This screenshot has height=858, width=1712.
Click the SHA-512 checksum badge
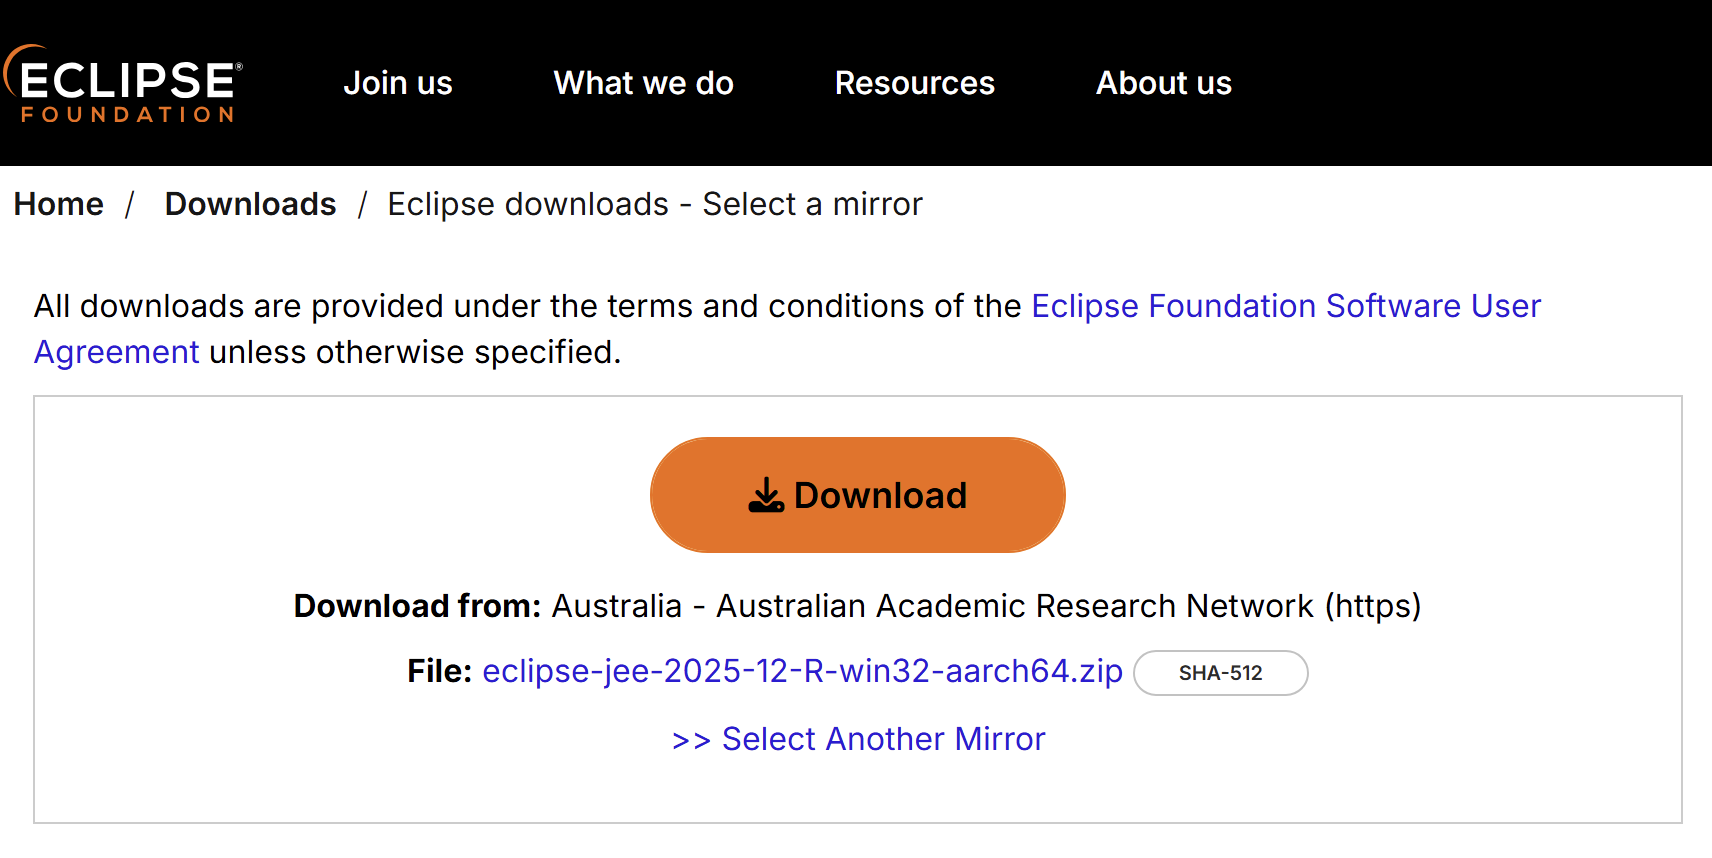1220,673
